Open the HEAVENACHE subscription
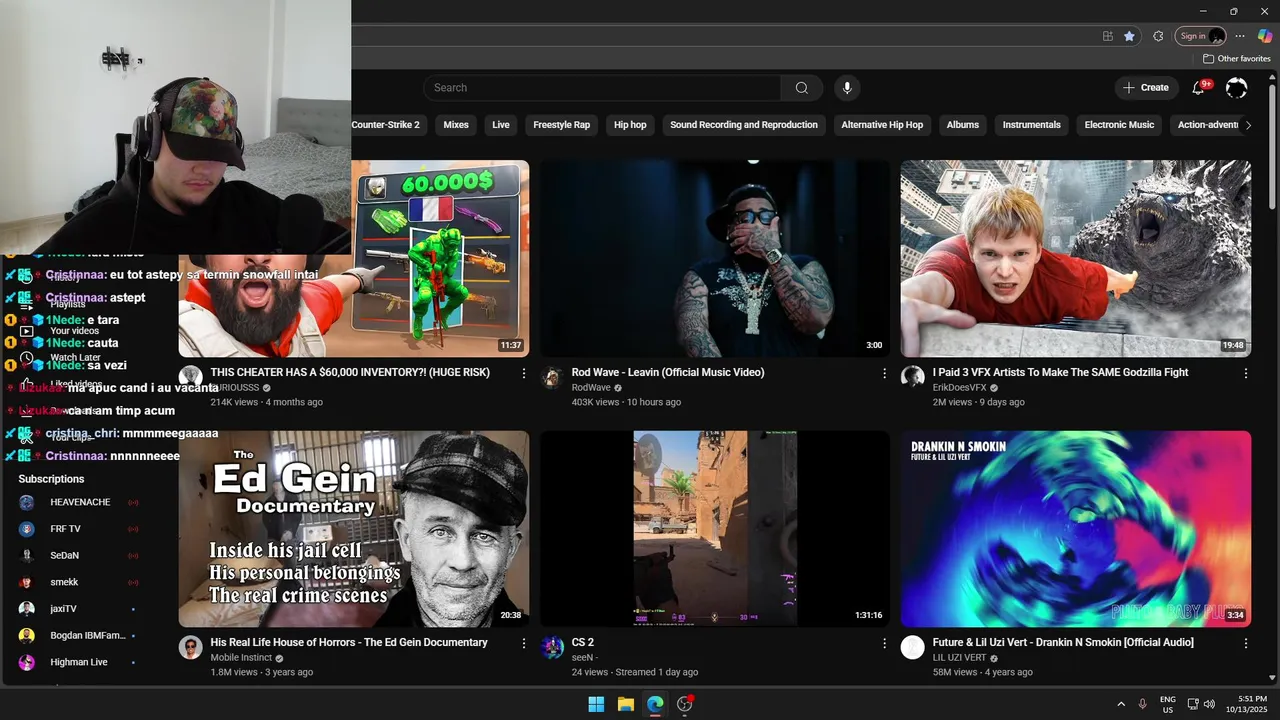Image resolution: width=1280 pixels, height=720 pixels. 78,502
